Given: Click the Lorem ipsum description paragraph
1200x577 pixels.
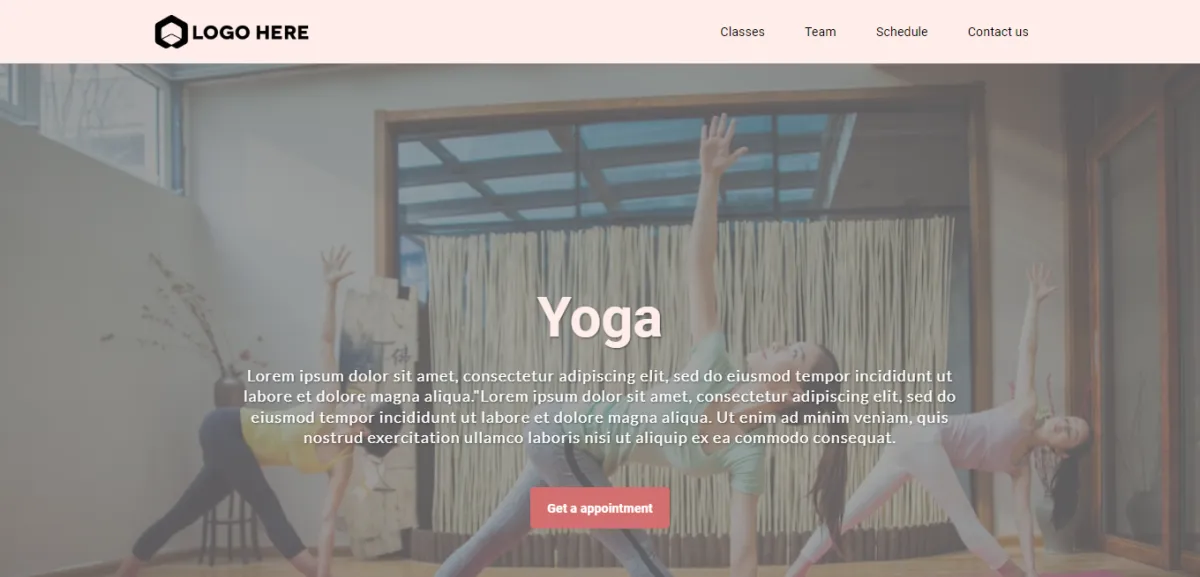Looking at the screenshot, I should click(600, 407).
